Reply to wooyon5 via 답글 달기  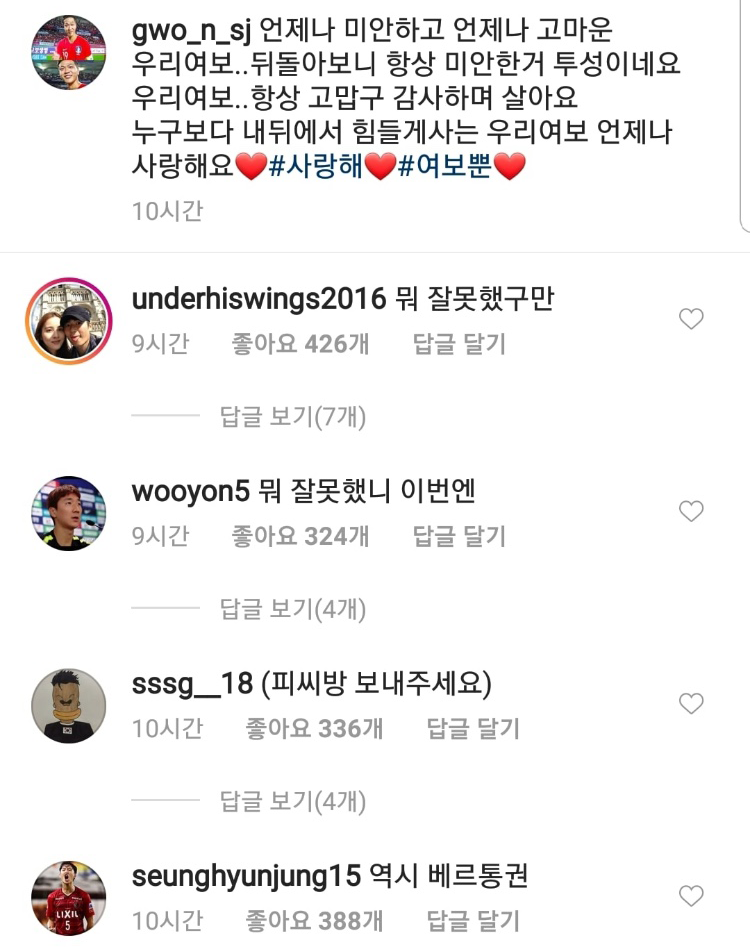[459, 536]
